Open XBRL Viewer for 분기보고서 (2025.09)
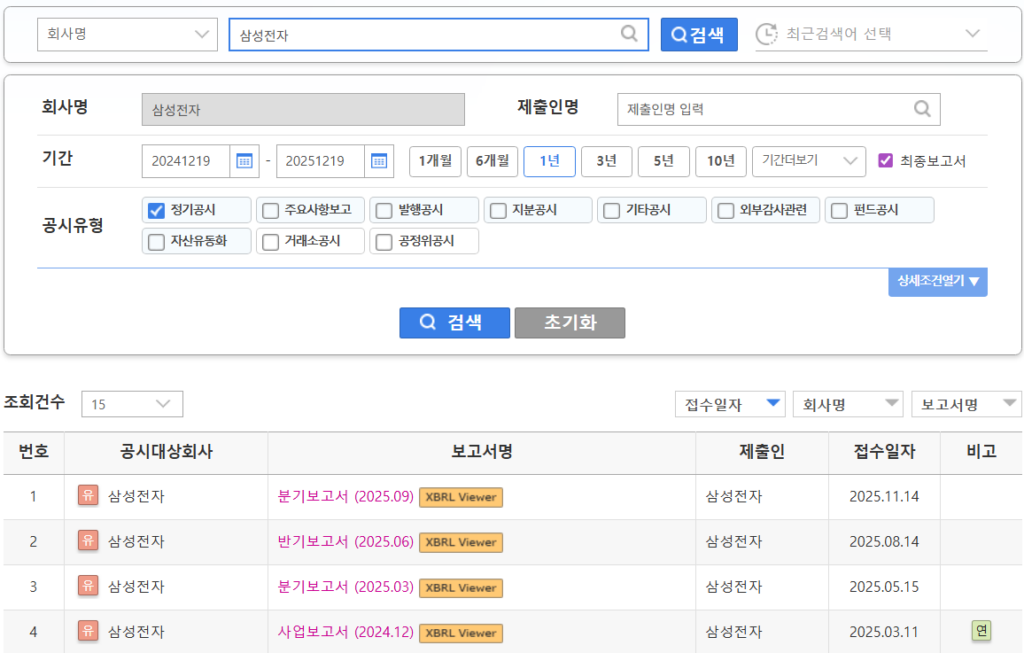The image size is (1024, 653). tap(460, 497)
